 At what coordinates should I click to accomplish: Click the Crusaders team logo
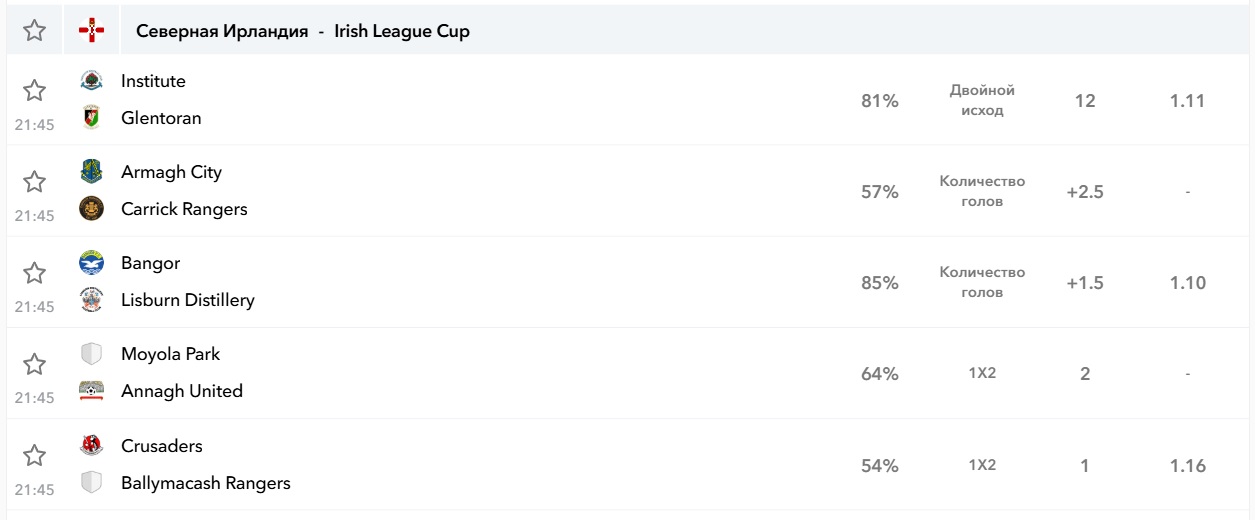pyautogui.click(x=91, y=446)
